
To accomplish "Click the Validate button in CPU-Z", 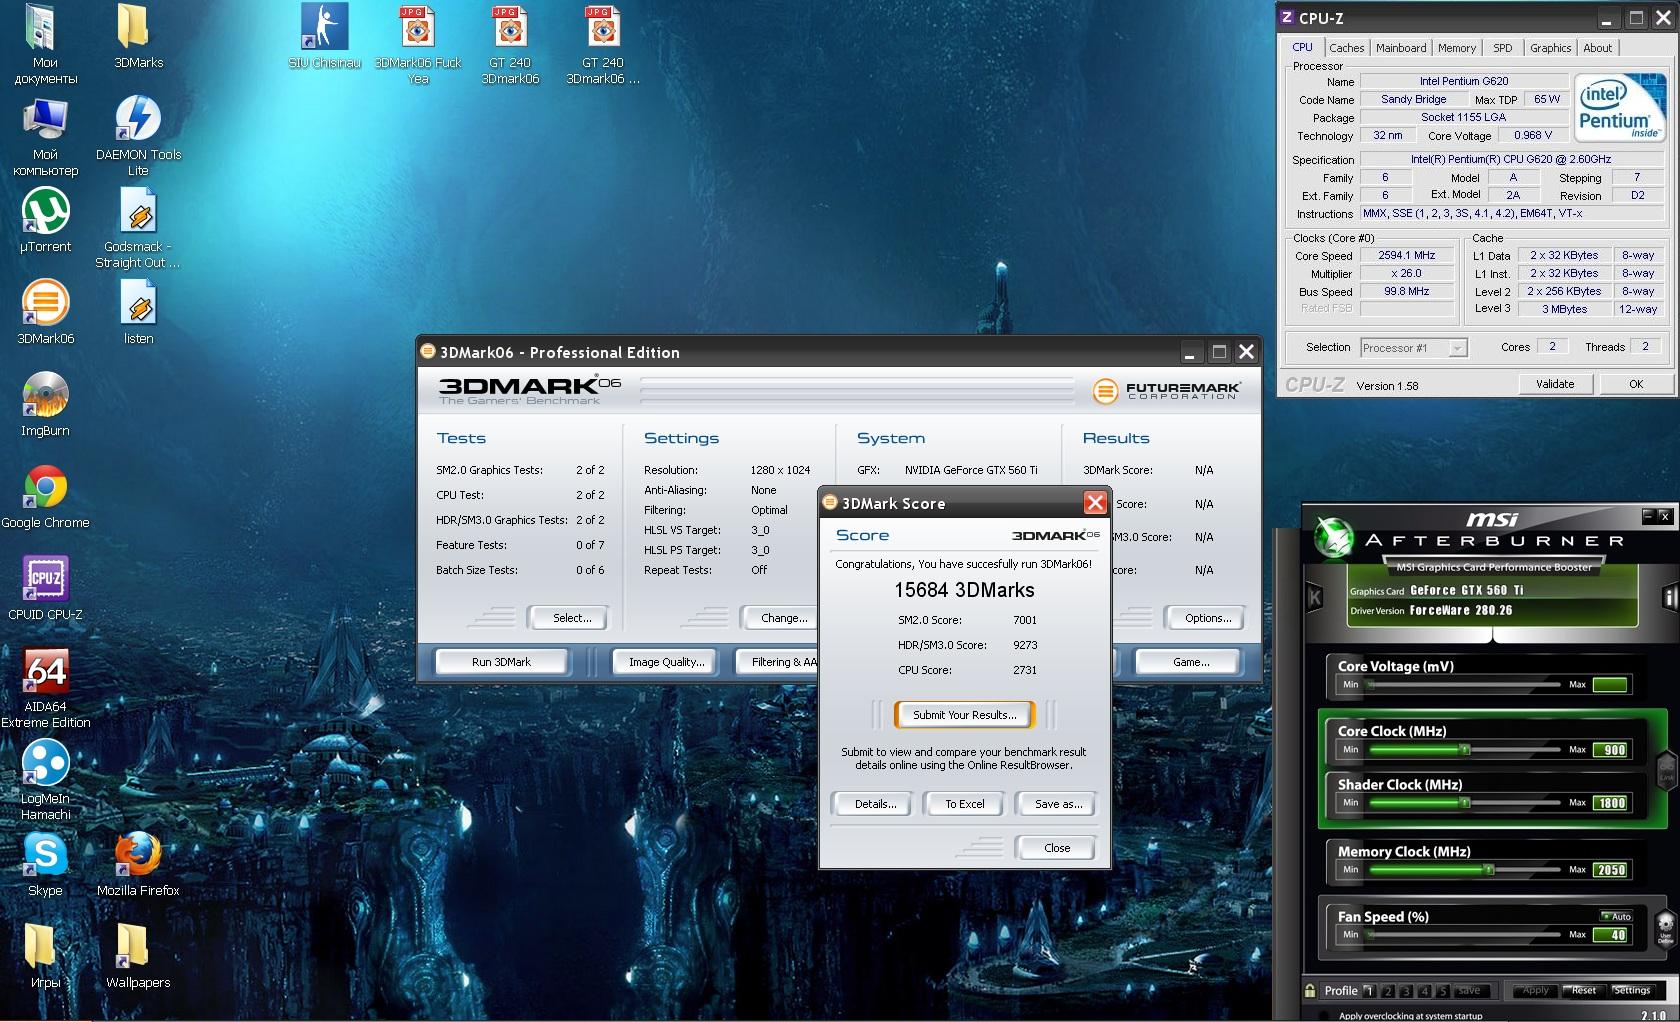I will pyautogui.click(x=1555, y=384).
